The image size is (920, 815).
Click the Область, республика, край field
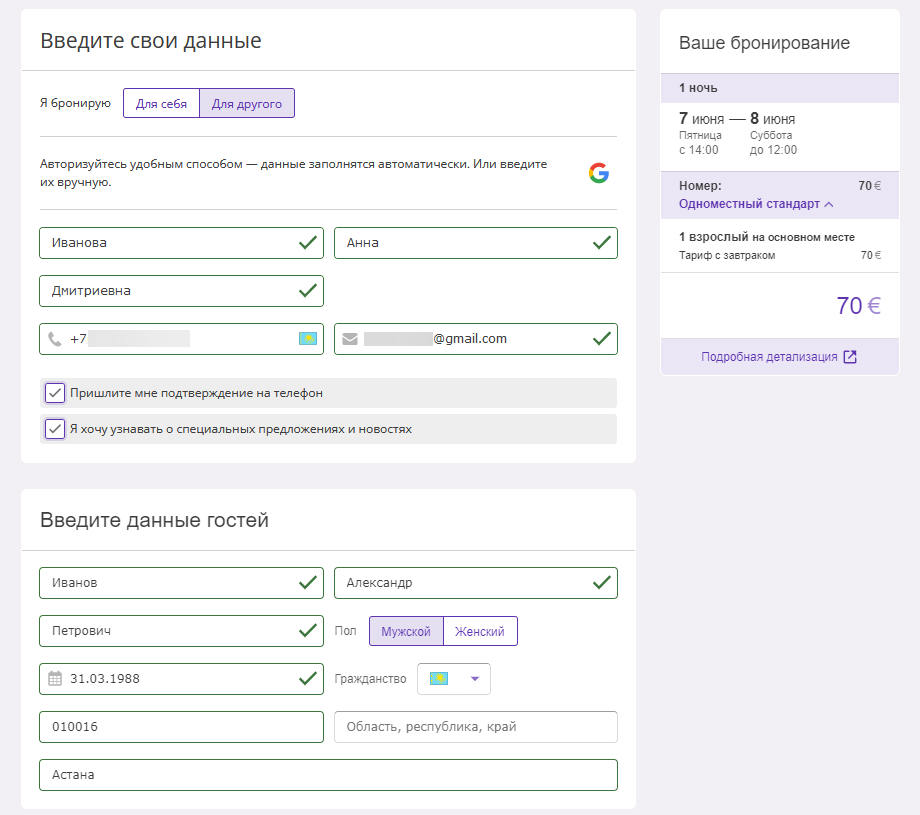(x=476, y=727)
